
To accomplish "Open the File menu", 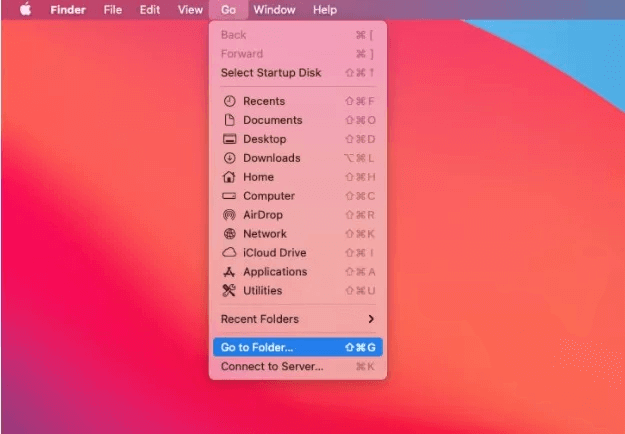I will 113,10.
